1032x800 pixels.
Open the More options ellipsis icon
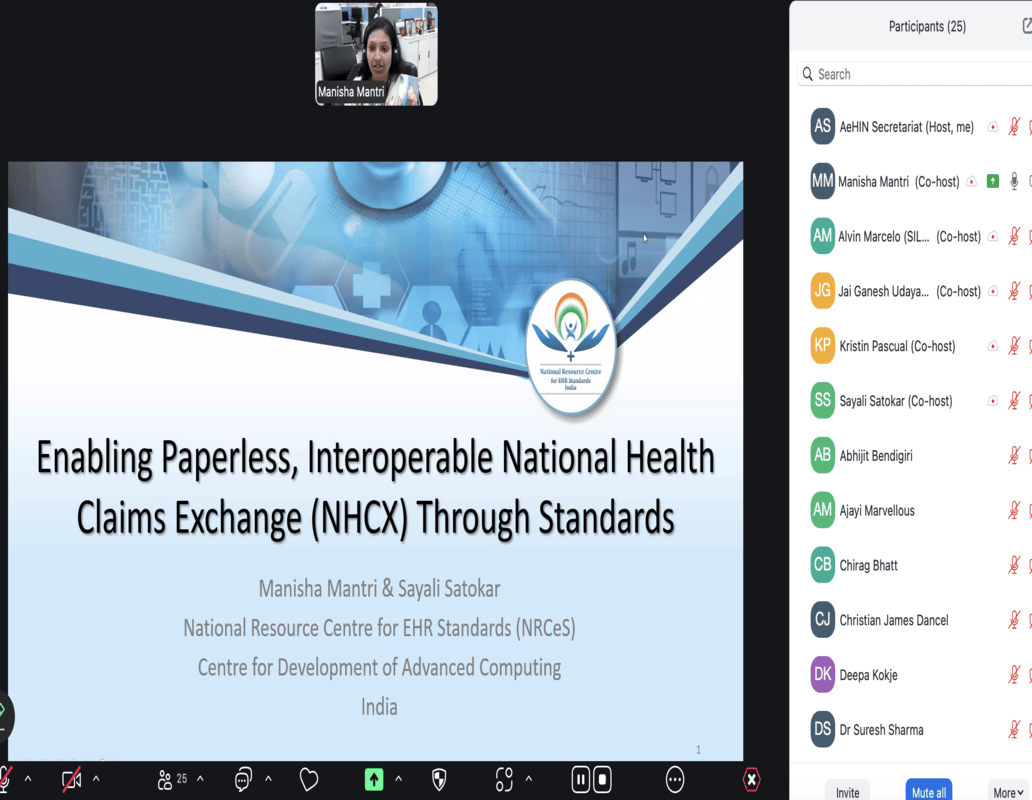pyautogui.click(x=675, y=779)
